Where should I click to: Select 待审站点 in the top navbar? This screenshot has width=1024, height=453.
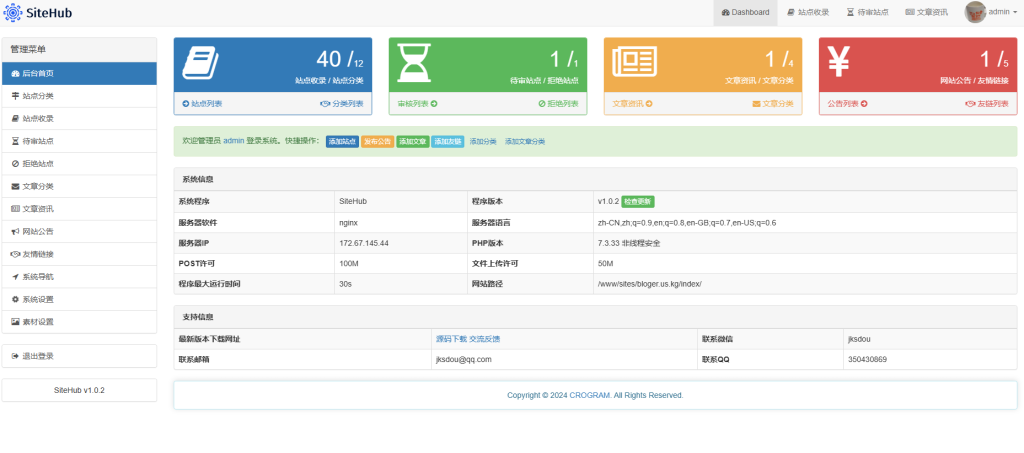[867, 12]
